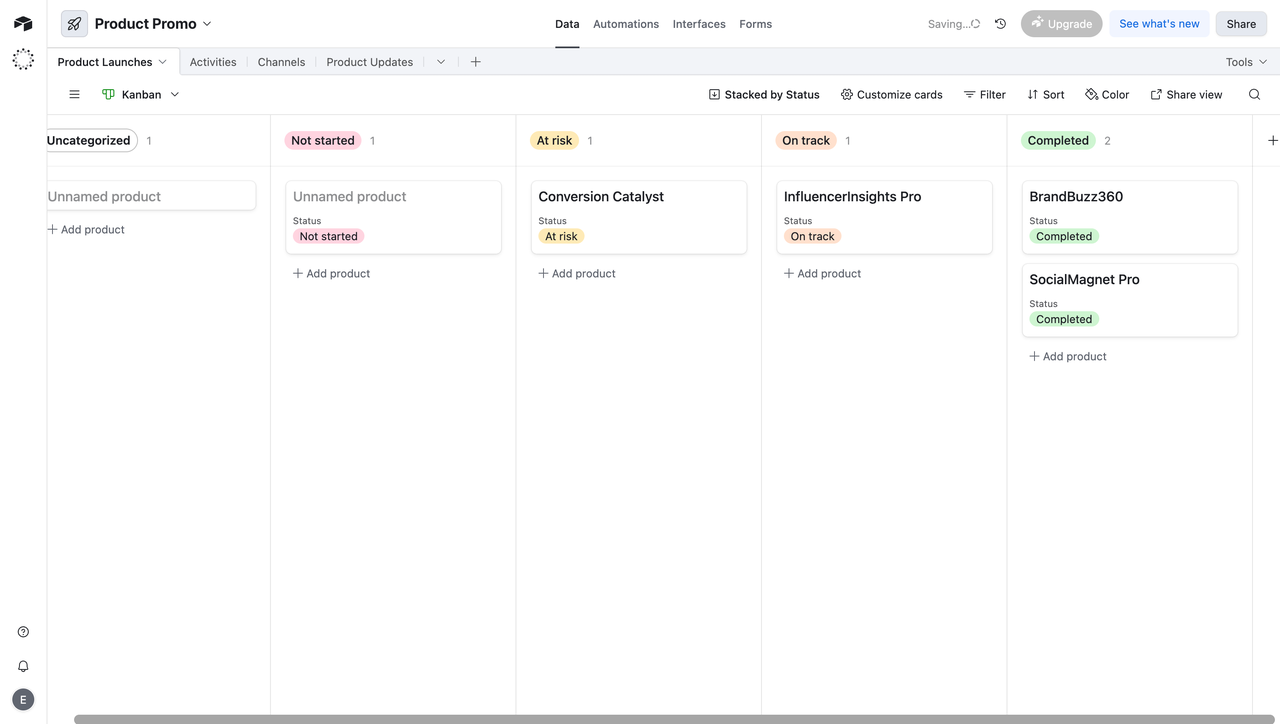Open the Channels view tab
This screenshot has height=724, width=1280.
pyautogui.click(x=281, y=61)
